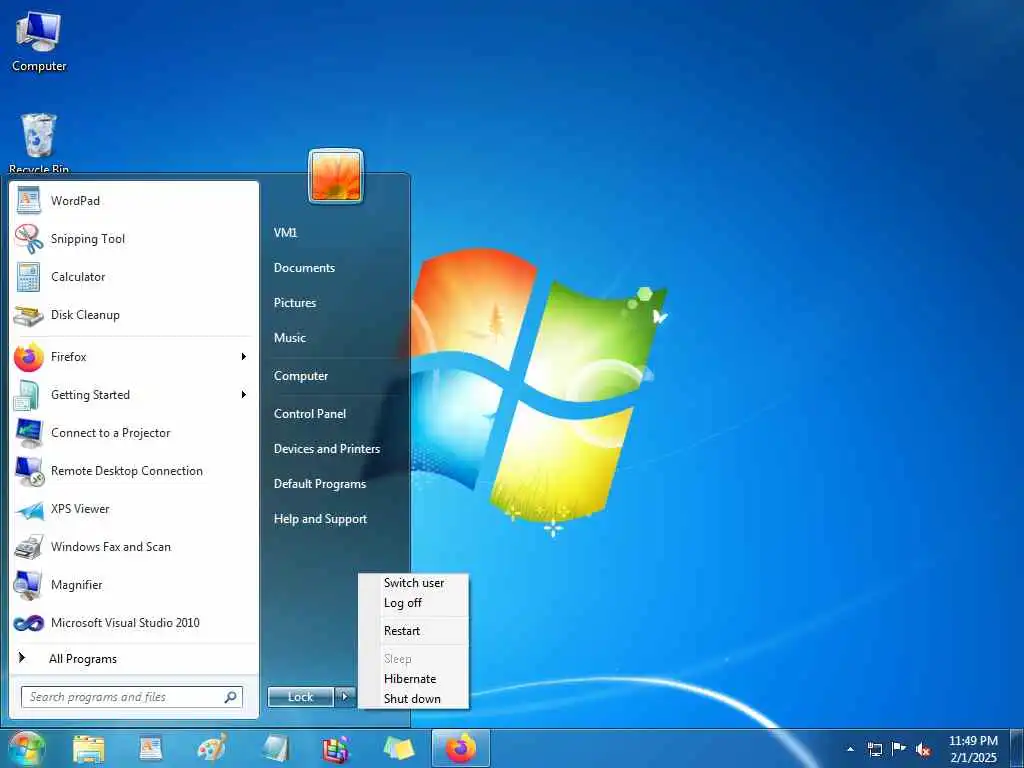Click the muted volume tray icon

[x=923, y=749]
